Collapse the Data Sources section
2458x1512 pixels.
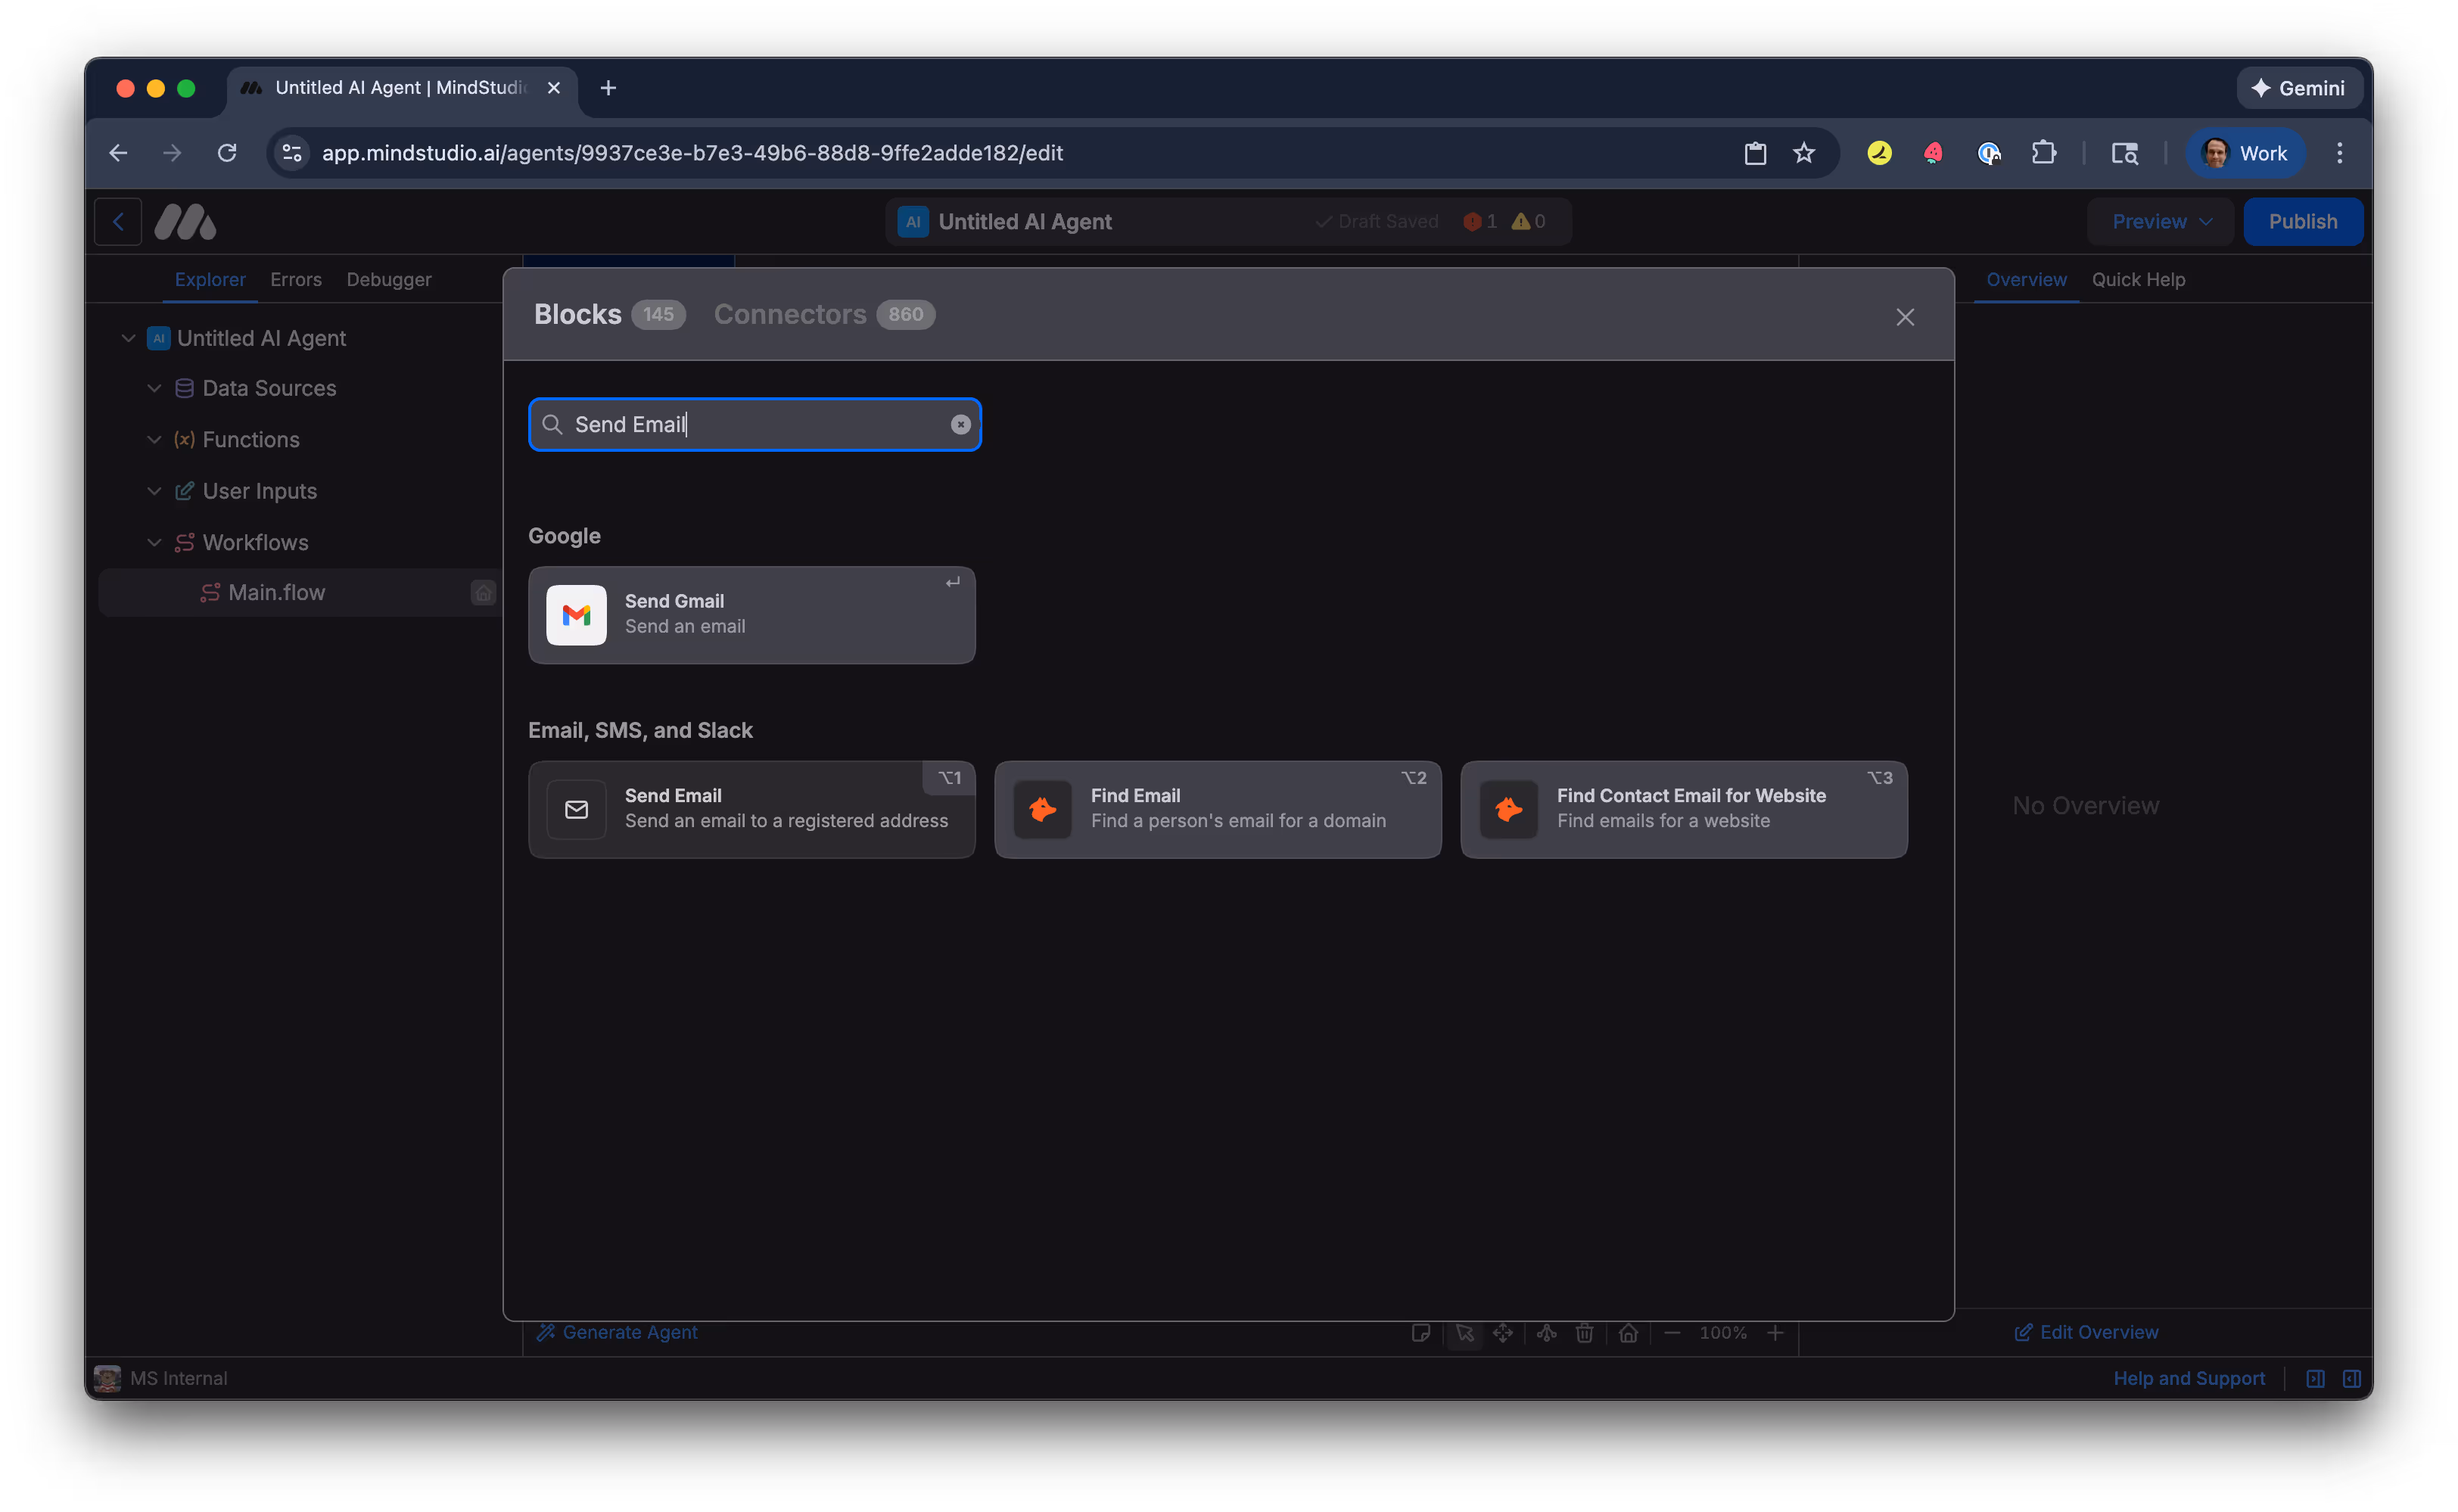coord(155,388)
